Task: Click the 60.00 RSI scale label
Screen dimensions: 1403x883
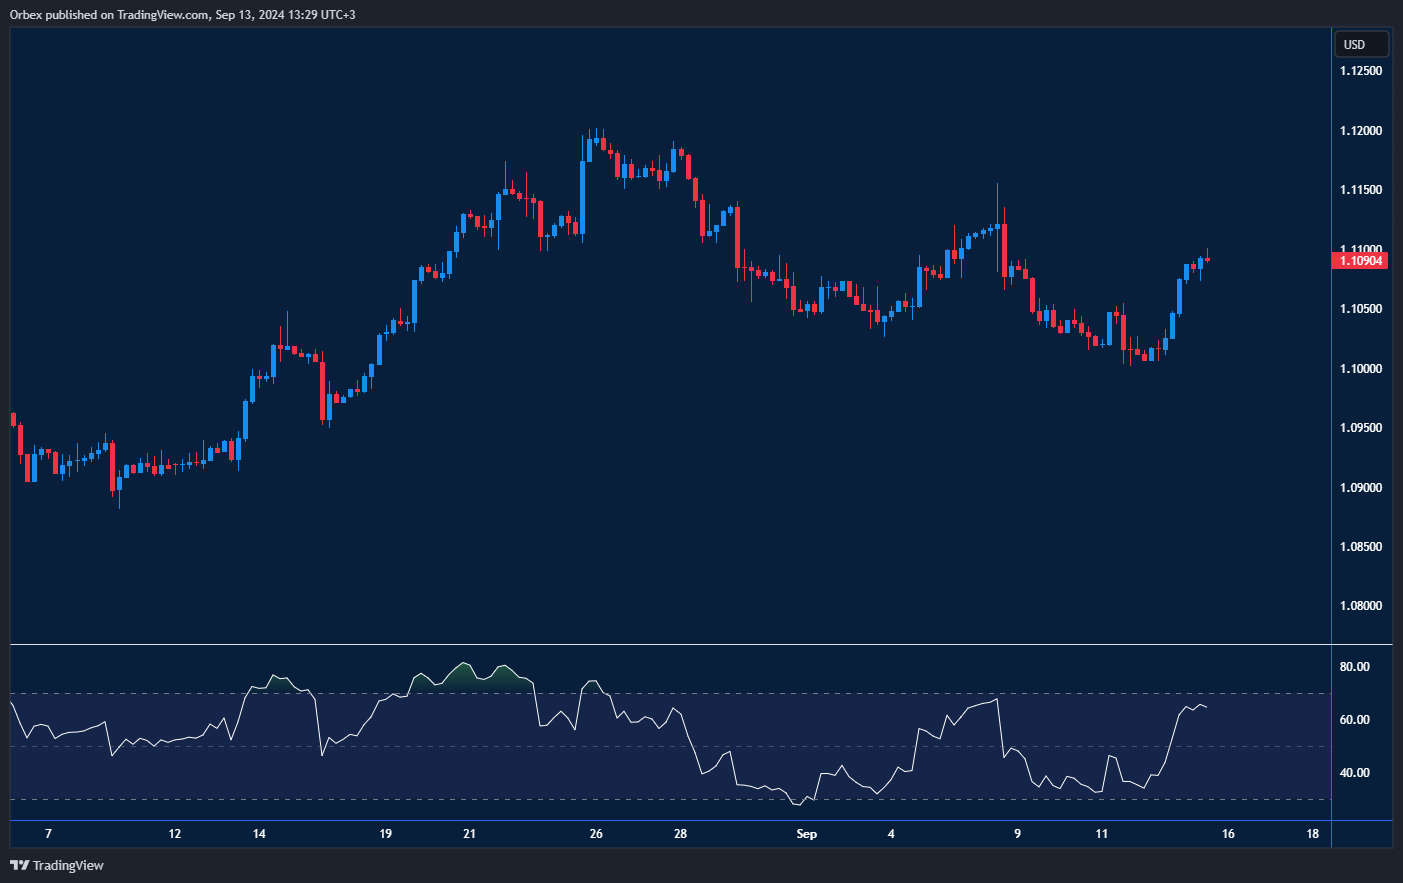Action: click(x=1355, y=720)
